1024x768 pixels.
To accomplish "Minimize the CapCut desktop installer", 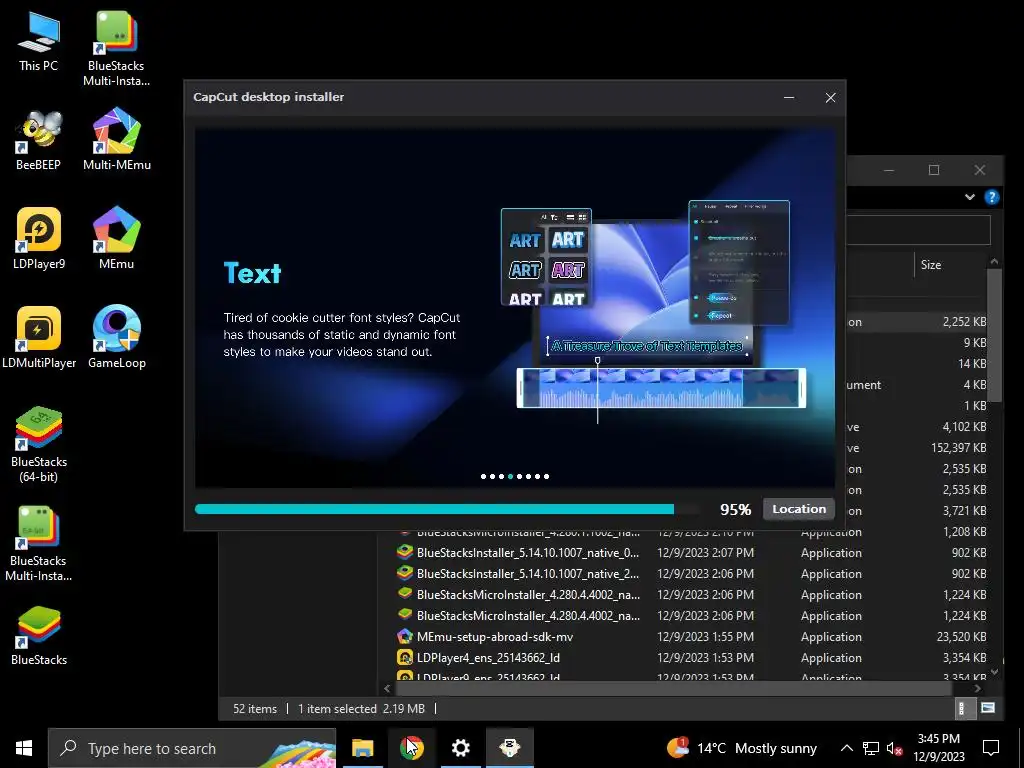I will [x=789, y=97].
